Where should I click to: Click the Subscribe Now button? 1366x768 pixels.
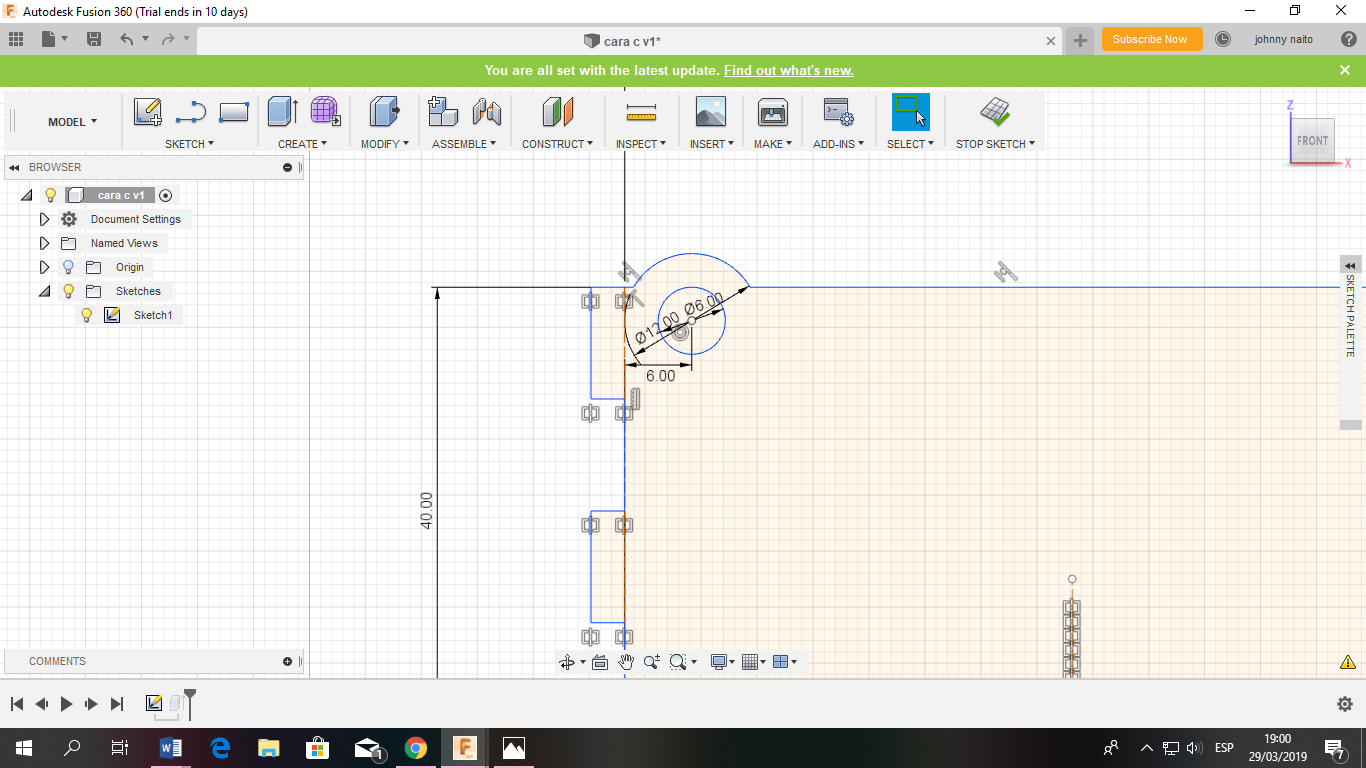[x=1150, y=39]
